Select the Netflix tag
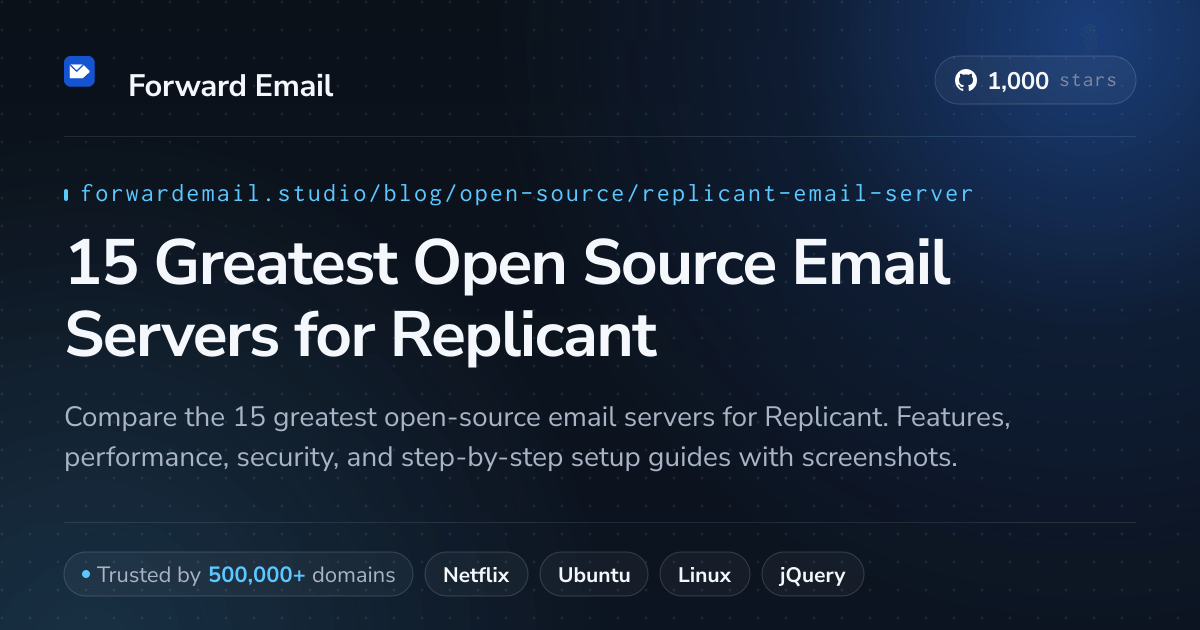Image resolution: width=1200 pixels, height=630 pixels. pos(476,575)
